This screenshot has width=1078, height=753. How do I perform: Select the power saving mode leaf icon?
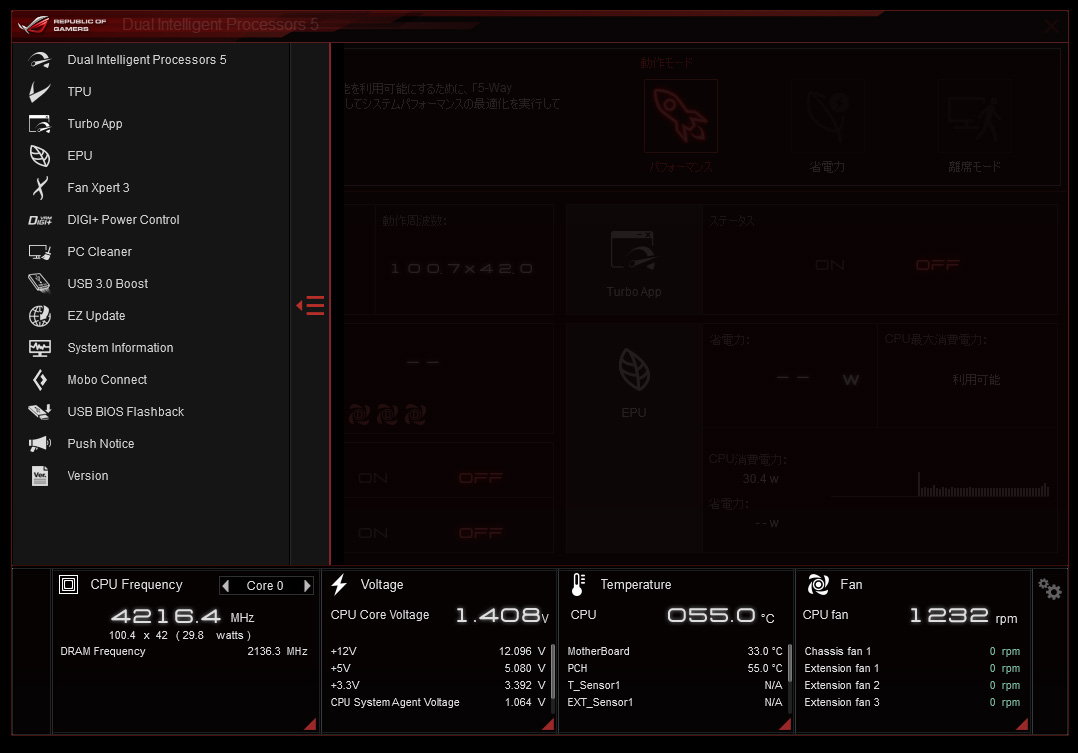(x=828, y=116)
